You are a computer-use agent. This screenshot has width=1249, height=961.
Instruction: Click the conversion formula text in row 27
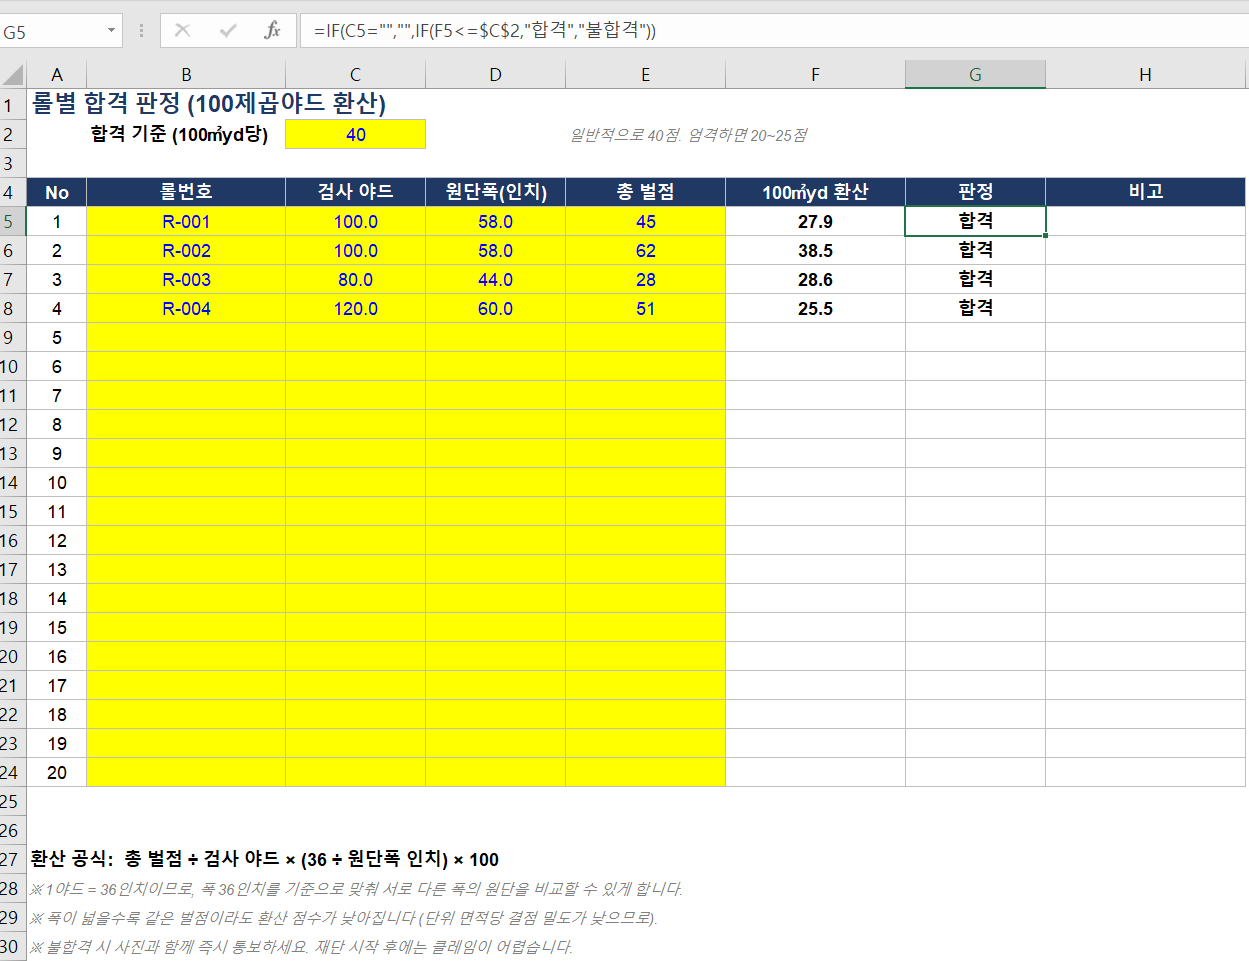tap(265, 859)
